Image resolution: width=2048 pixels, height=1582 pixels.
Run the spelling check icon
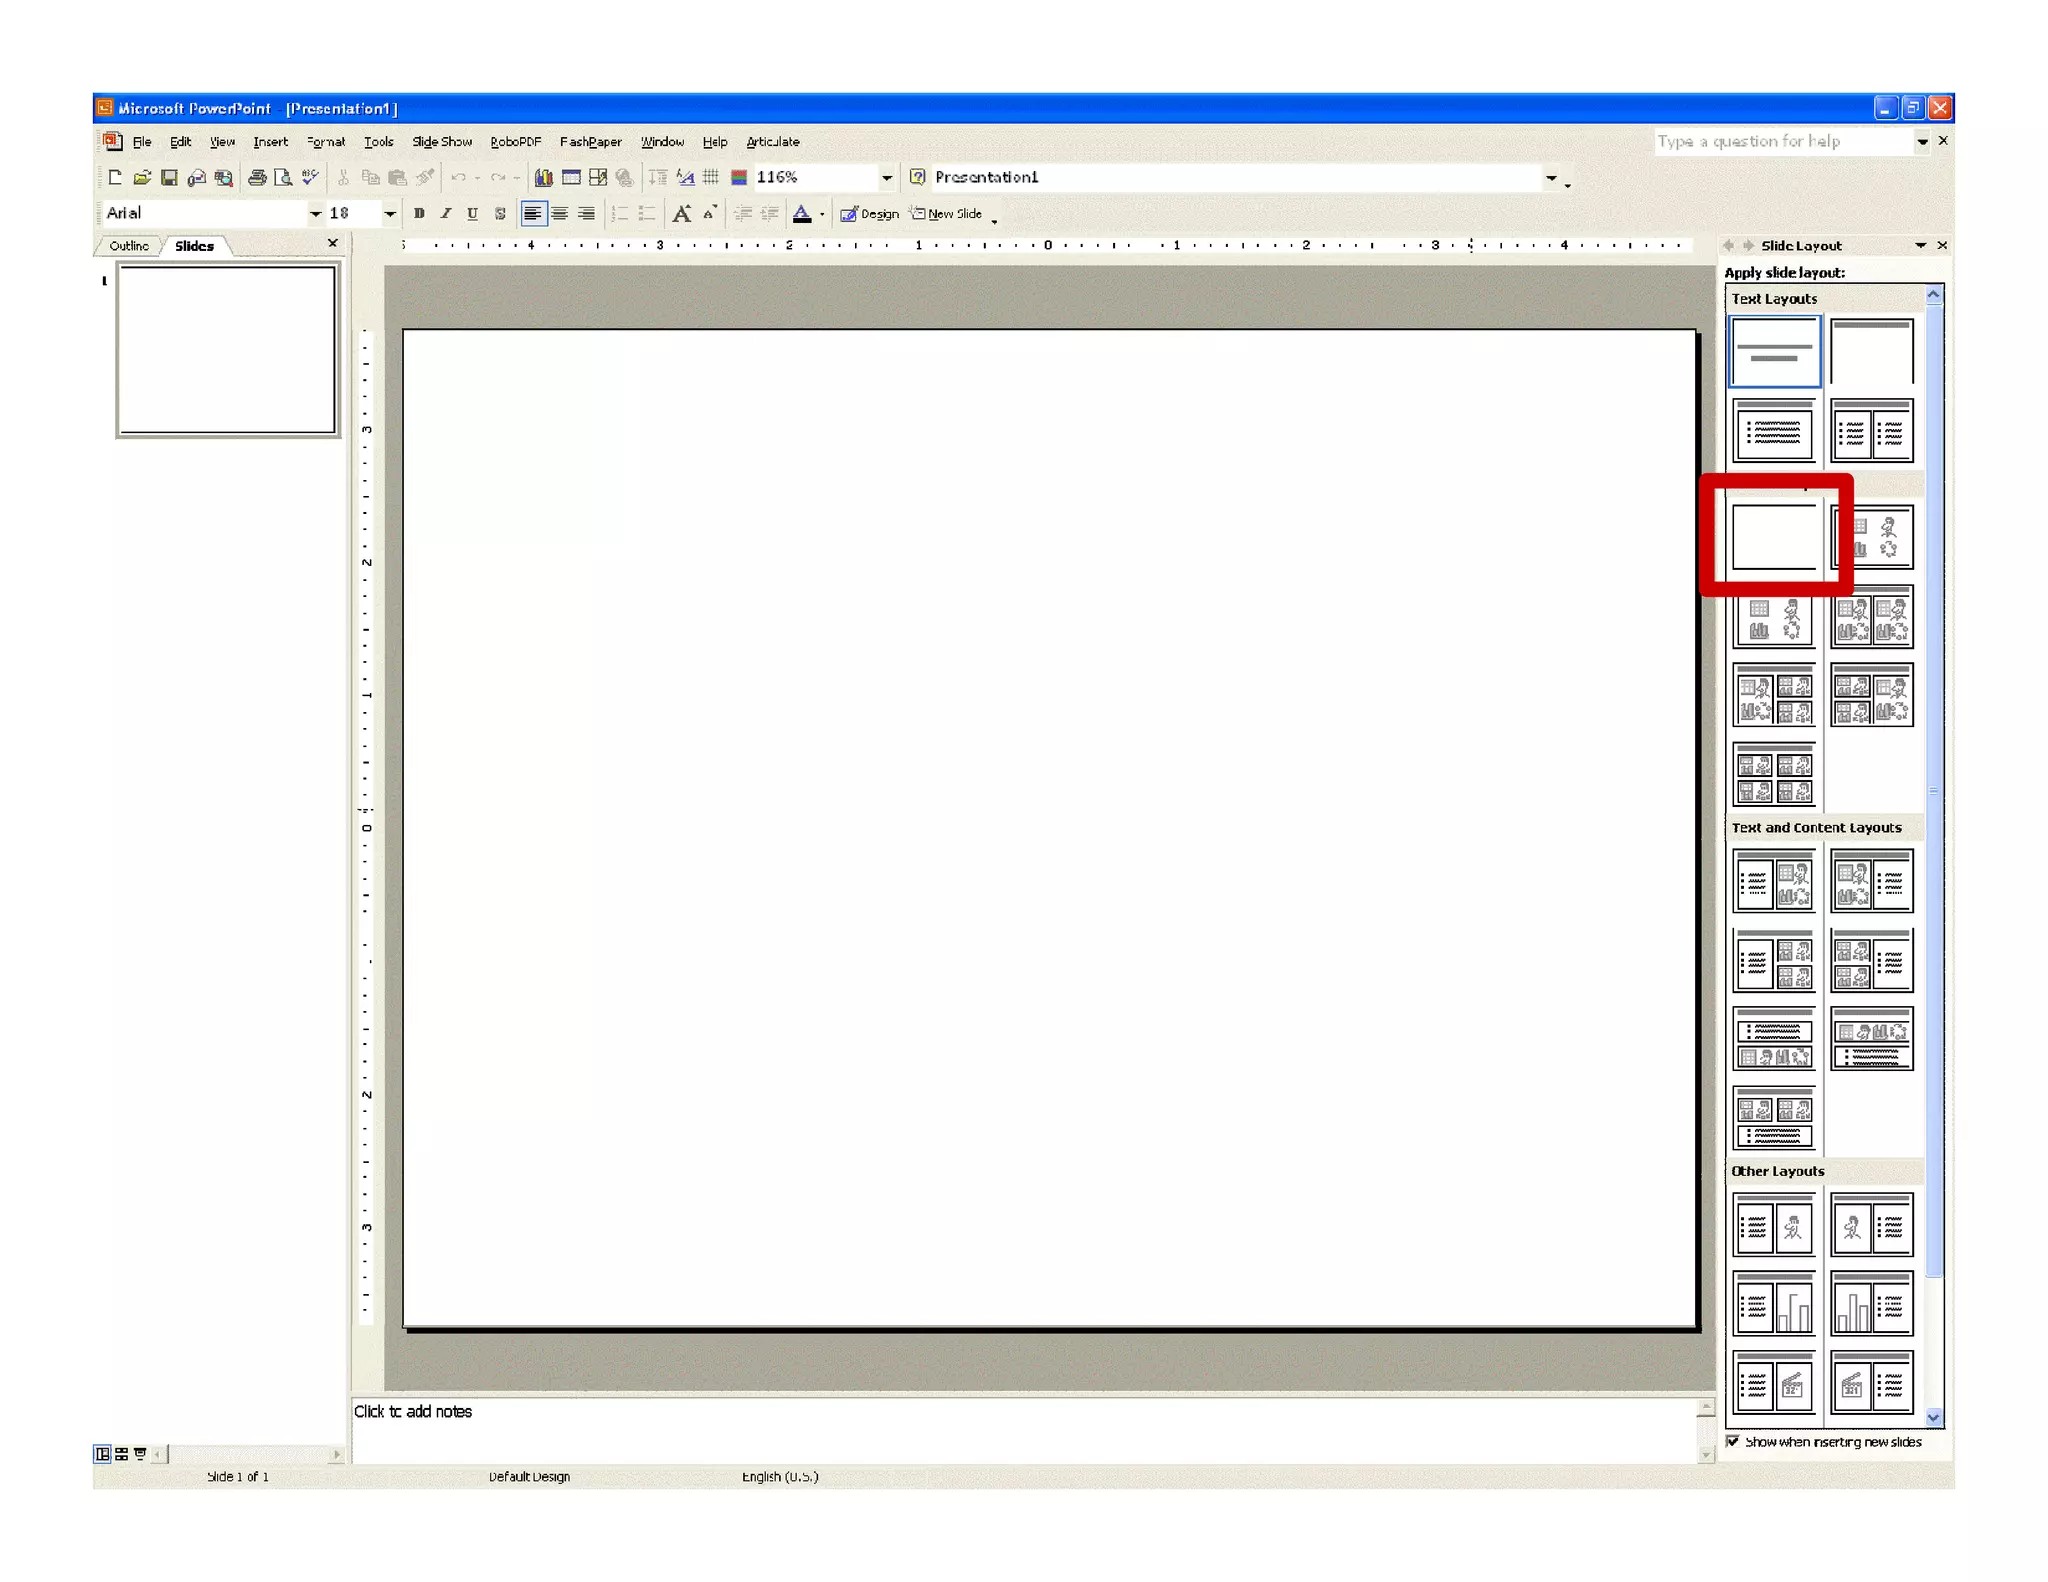click(x=310, y=178)
